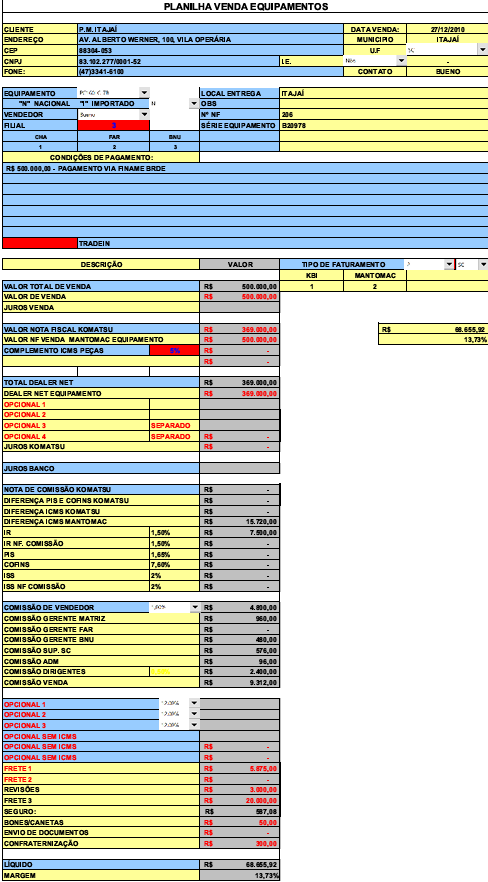
Task: Select the CONTATO value BUENO
Action: coord(448,71)
